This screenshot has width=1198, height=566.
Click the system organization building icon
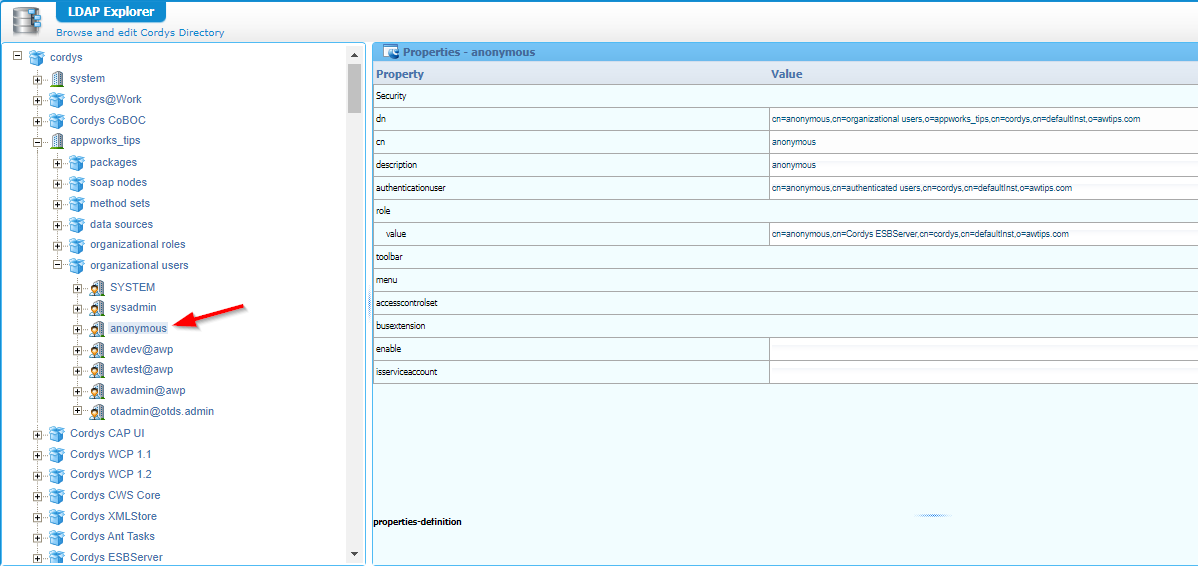pyautogui.click(x=57, y=79)
